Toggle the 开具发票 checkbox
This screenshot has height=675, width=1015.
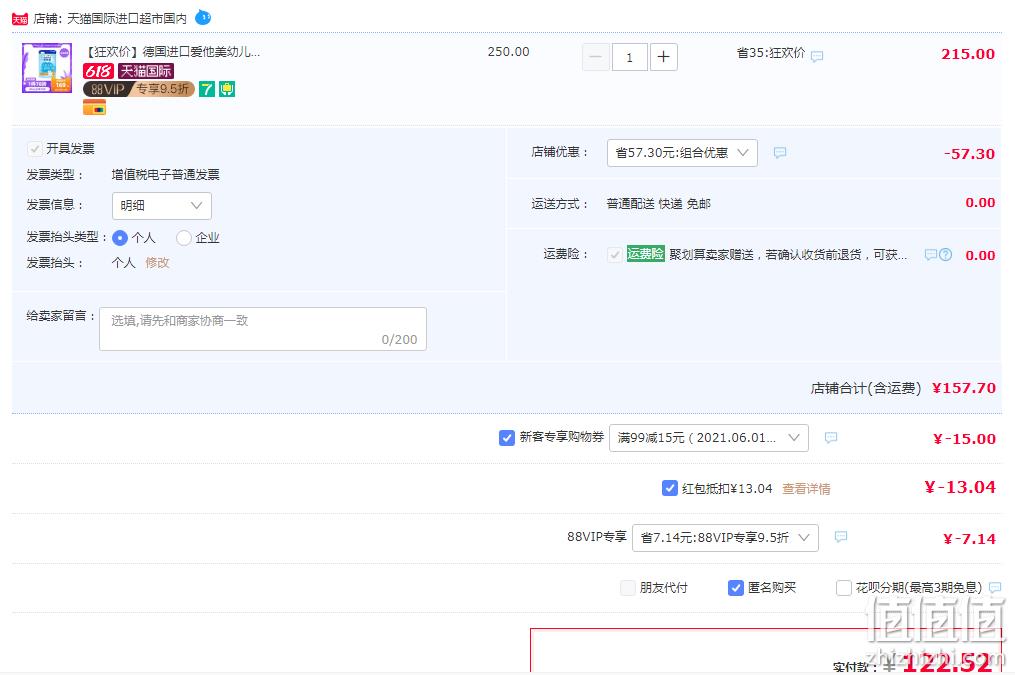(x=34, y=149)
